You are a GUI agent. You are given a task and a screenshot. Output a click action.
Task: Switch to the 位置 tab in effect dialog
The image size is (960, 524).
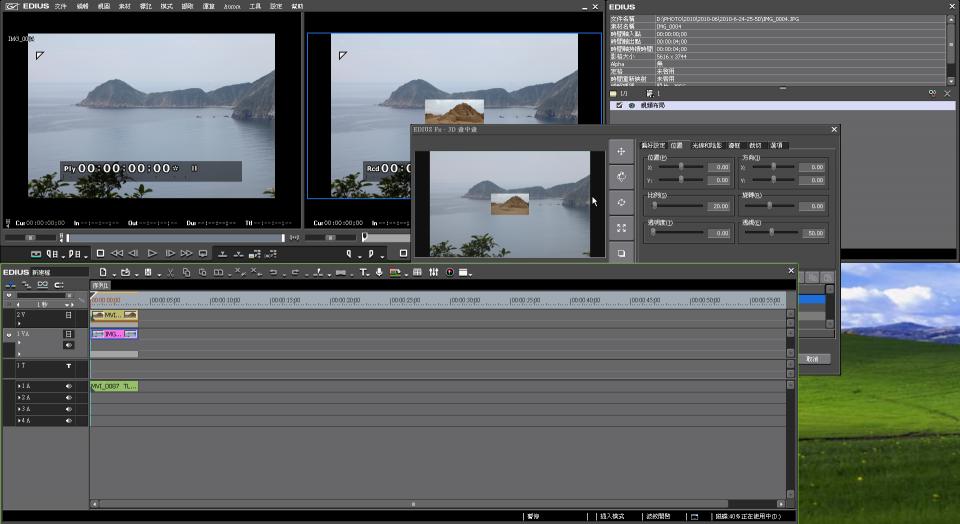[x=676, y=145]
